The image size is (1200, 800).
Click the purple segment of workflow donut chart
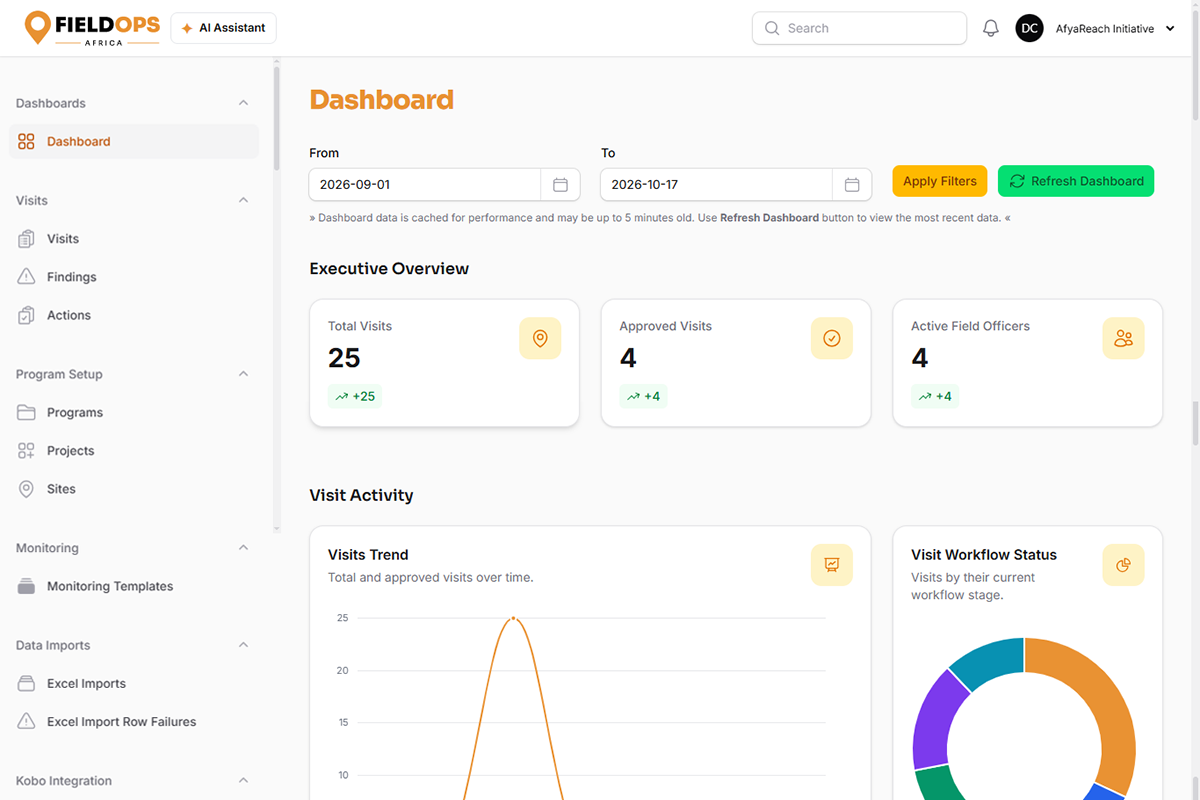click(x=935, y=720)
